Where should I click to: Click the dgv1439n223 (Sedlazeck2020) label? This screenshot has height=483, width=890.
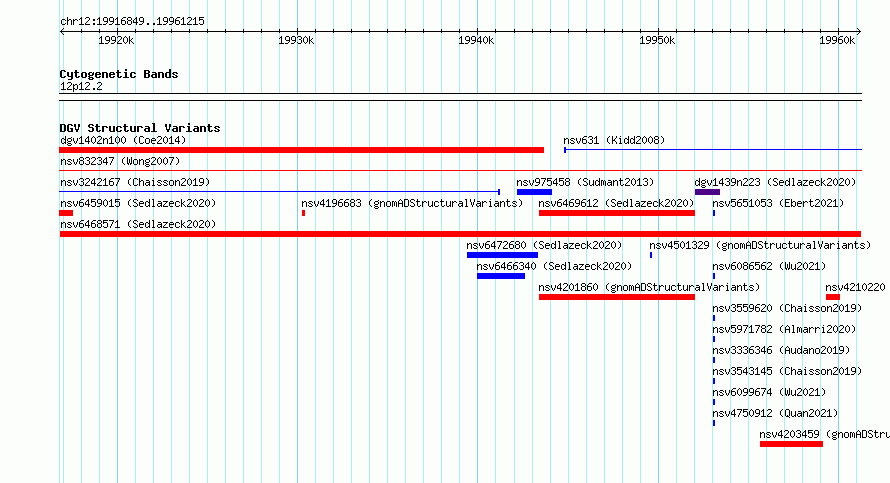point(775,182)
